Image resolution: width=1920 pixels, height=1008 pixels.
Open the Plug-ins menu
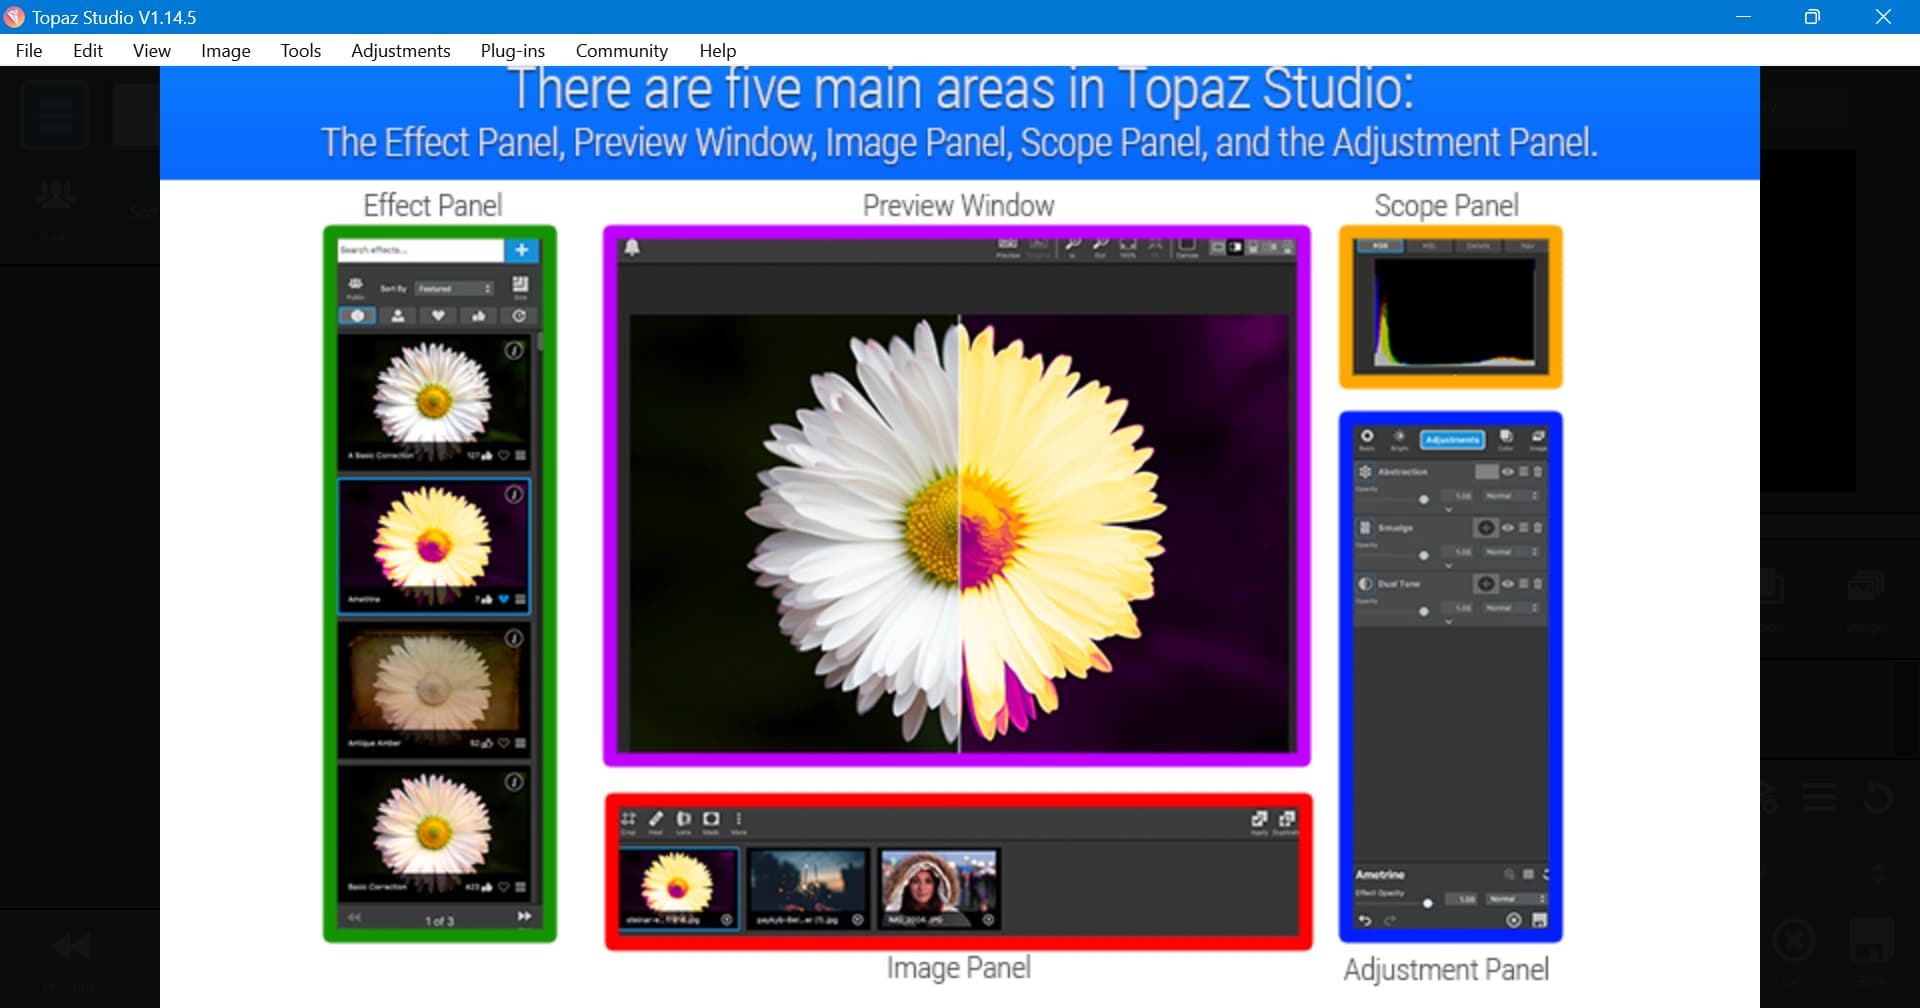pyautogui.click(x=513, y=51)
